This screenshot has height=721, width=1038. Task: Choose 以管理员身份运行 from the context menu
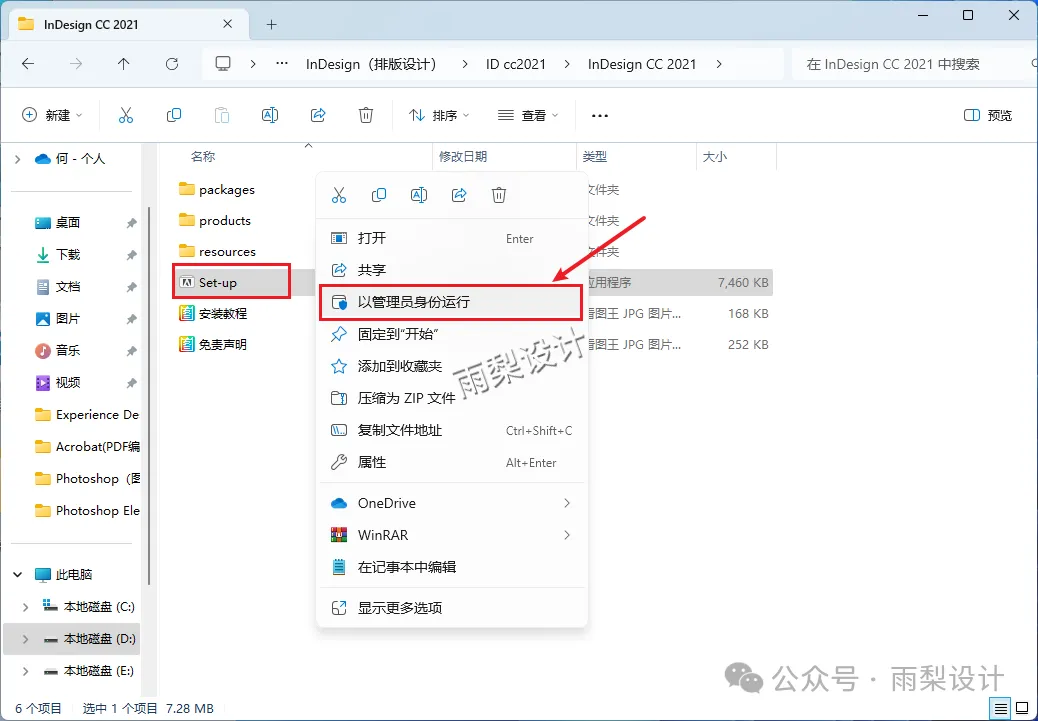[x=452, y=302]
